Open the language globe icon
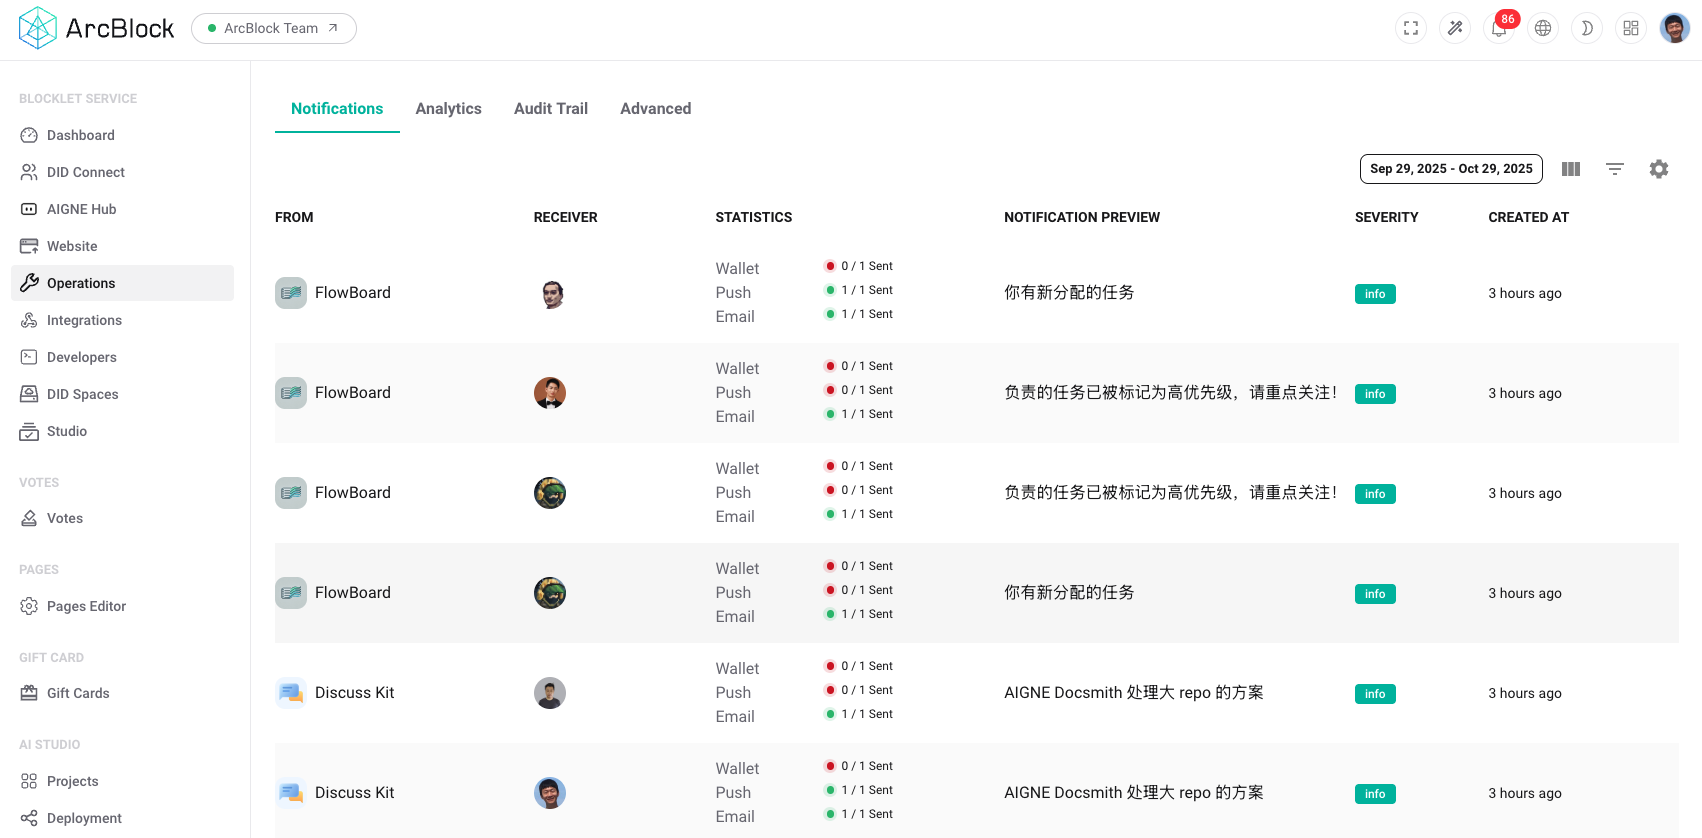 (x=1543, y=28)
